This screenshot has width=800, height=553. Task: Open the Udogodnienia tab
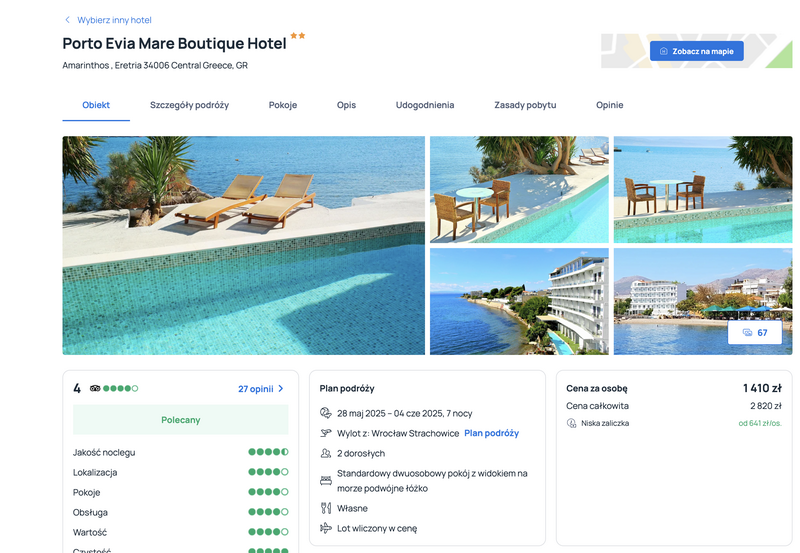(x=424, y=105)
